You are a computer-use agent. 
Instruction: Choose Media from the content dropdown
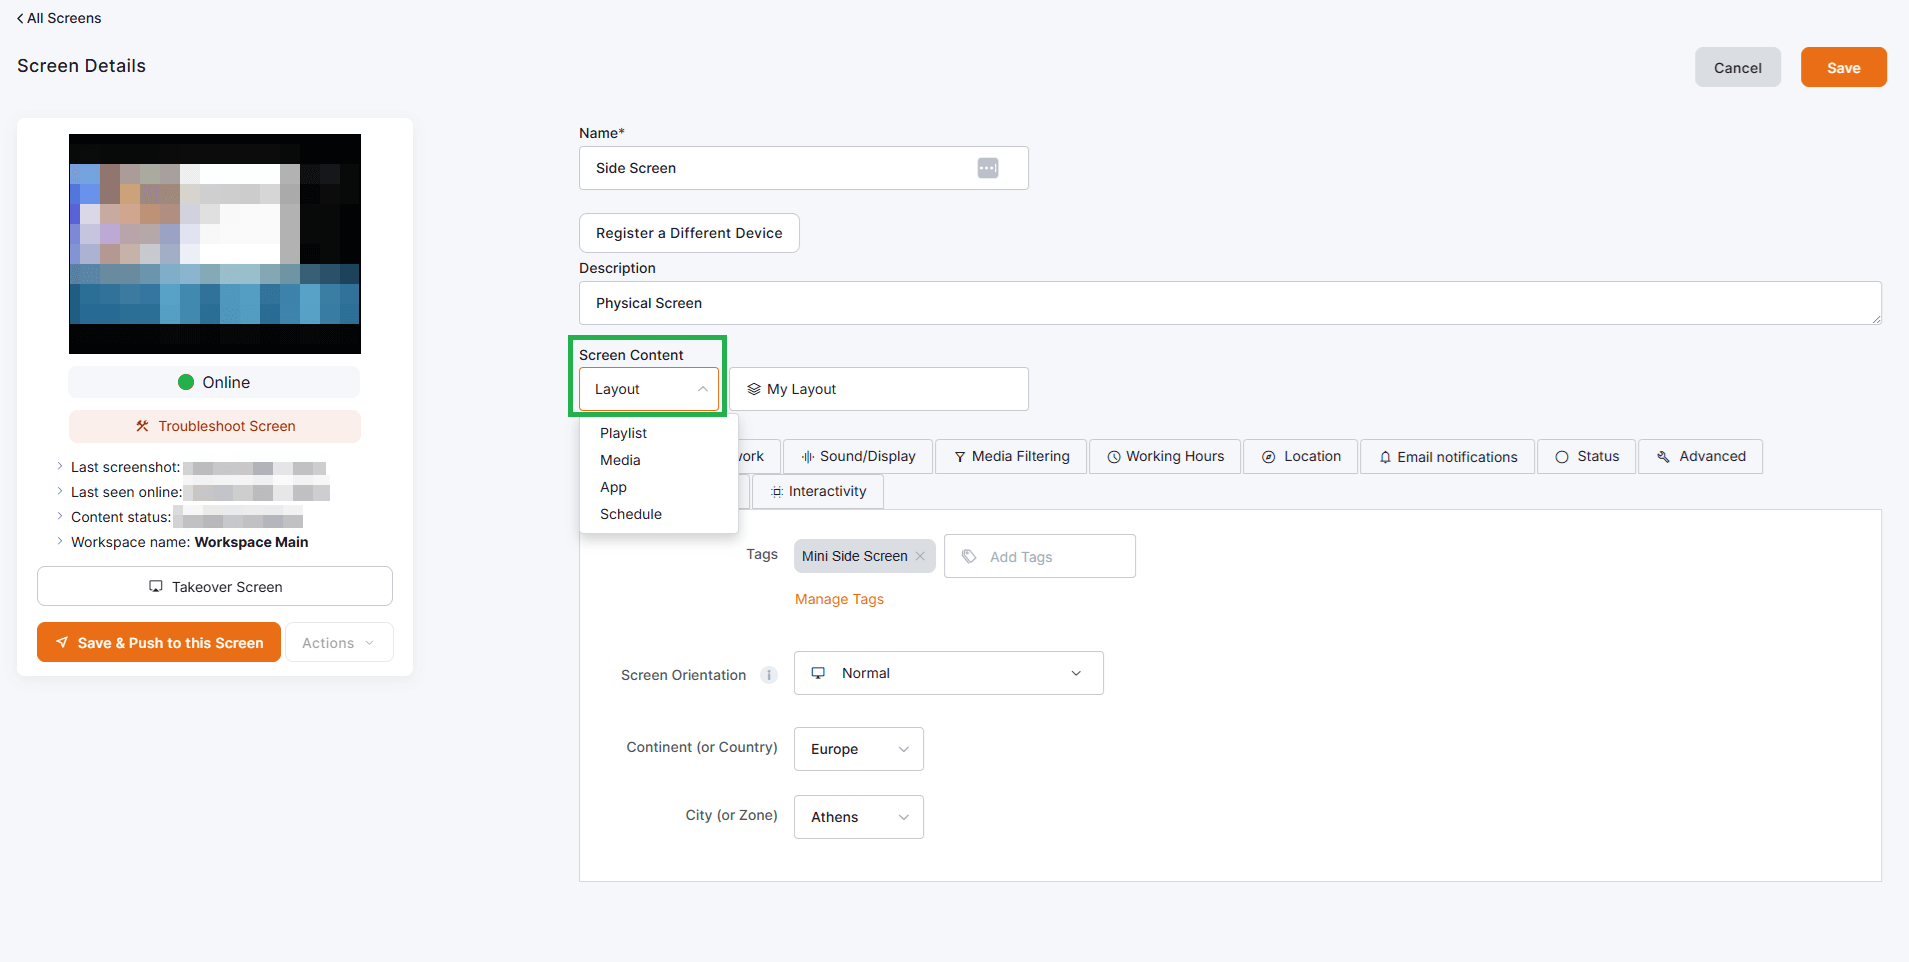[620, 460]
